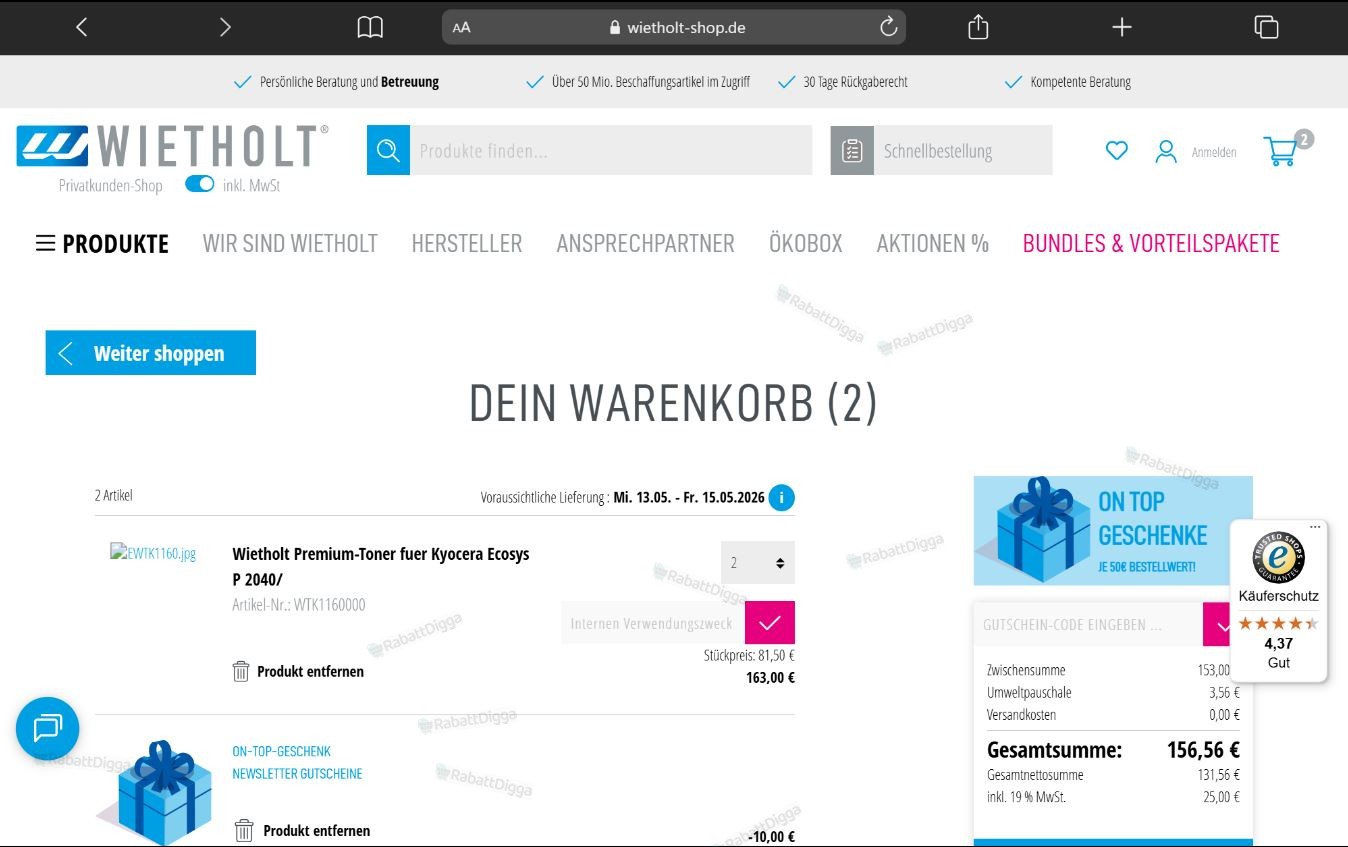Focus the Gutschein-Code eingeben field
The image size is (1348, 847).
tap(1088, 624)
